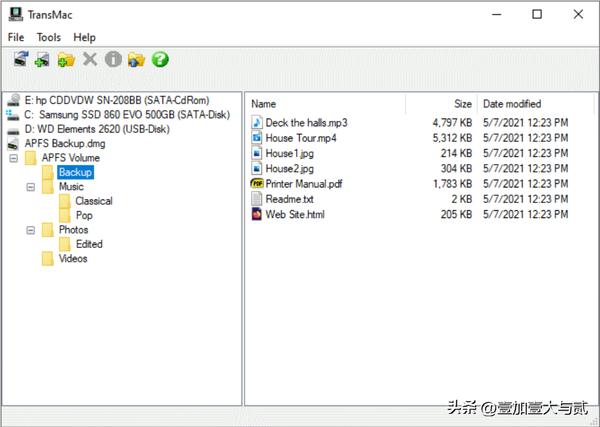
Task: Select Photos folder label in tree
Action: (73, 230)
